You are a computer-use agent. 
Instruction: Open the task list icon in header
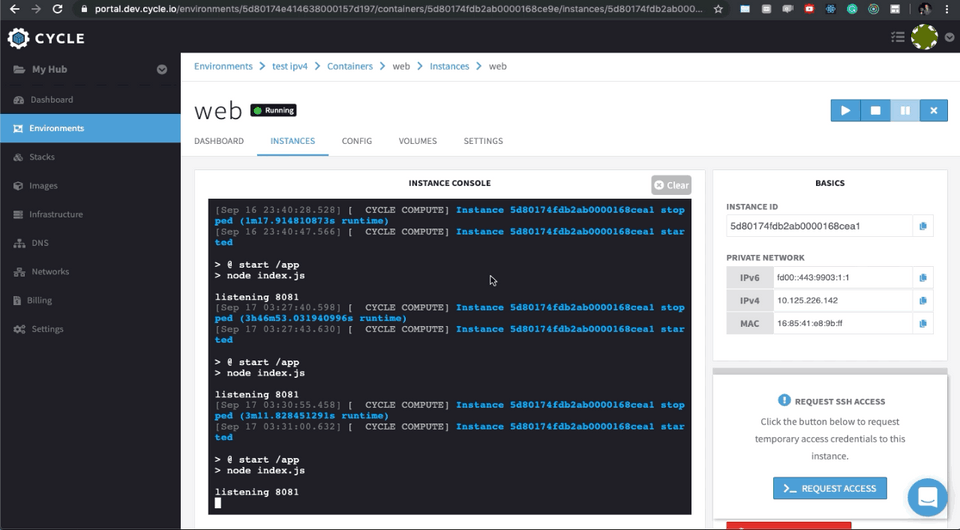pos(898,37)
